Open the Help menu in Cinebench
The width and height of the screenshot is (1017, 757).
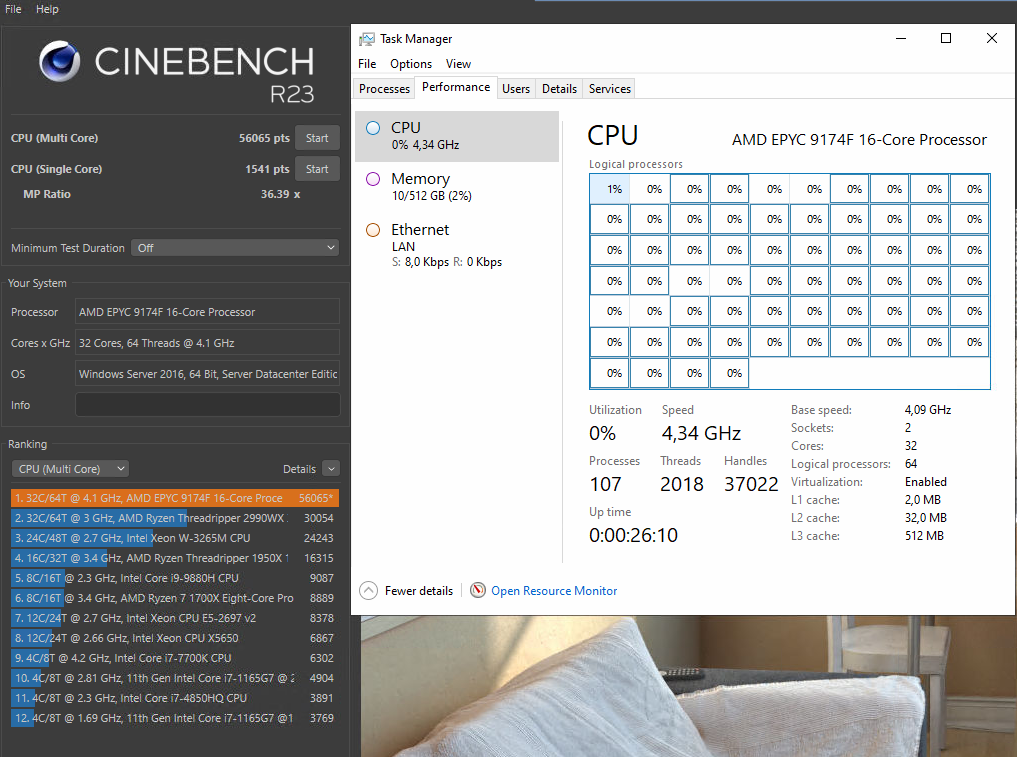point(46,8)
